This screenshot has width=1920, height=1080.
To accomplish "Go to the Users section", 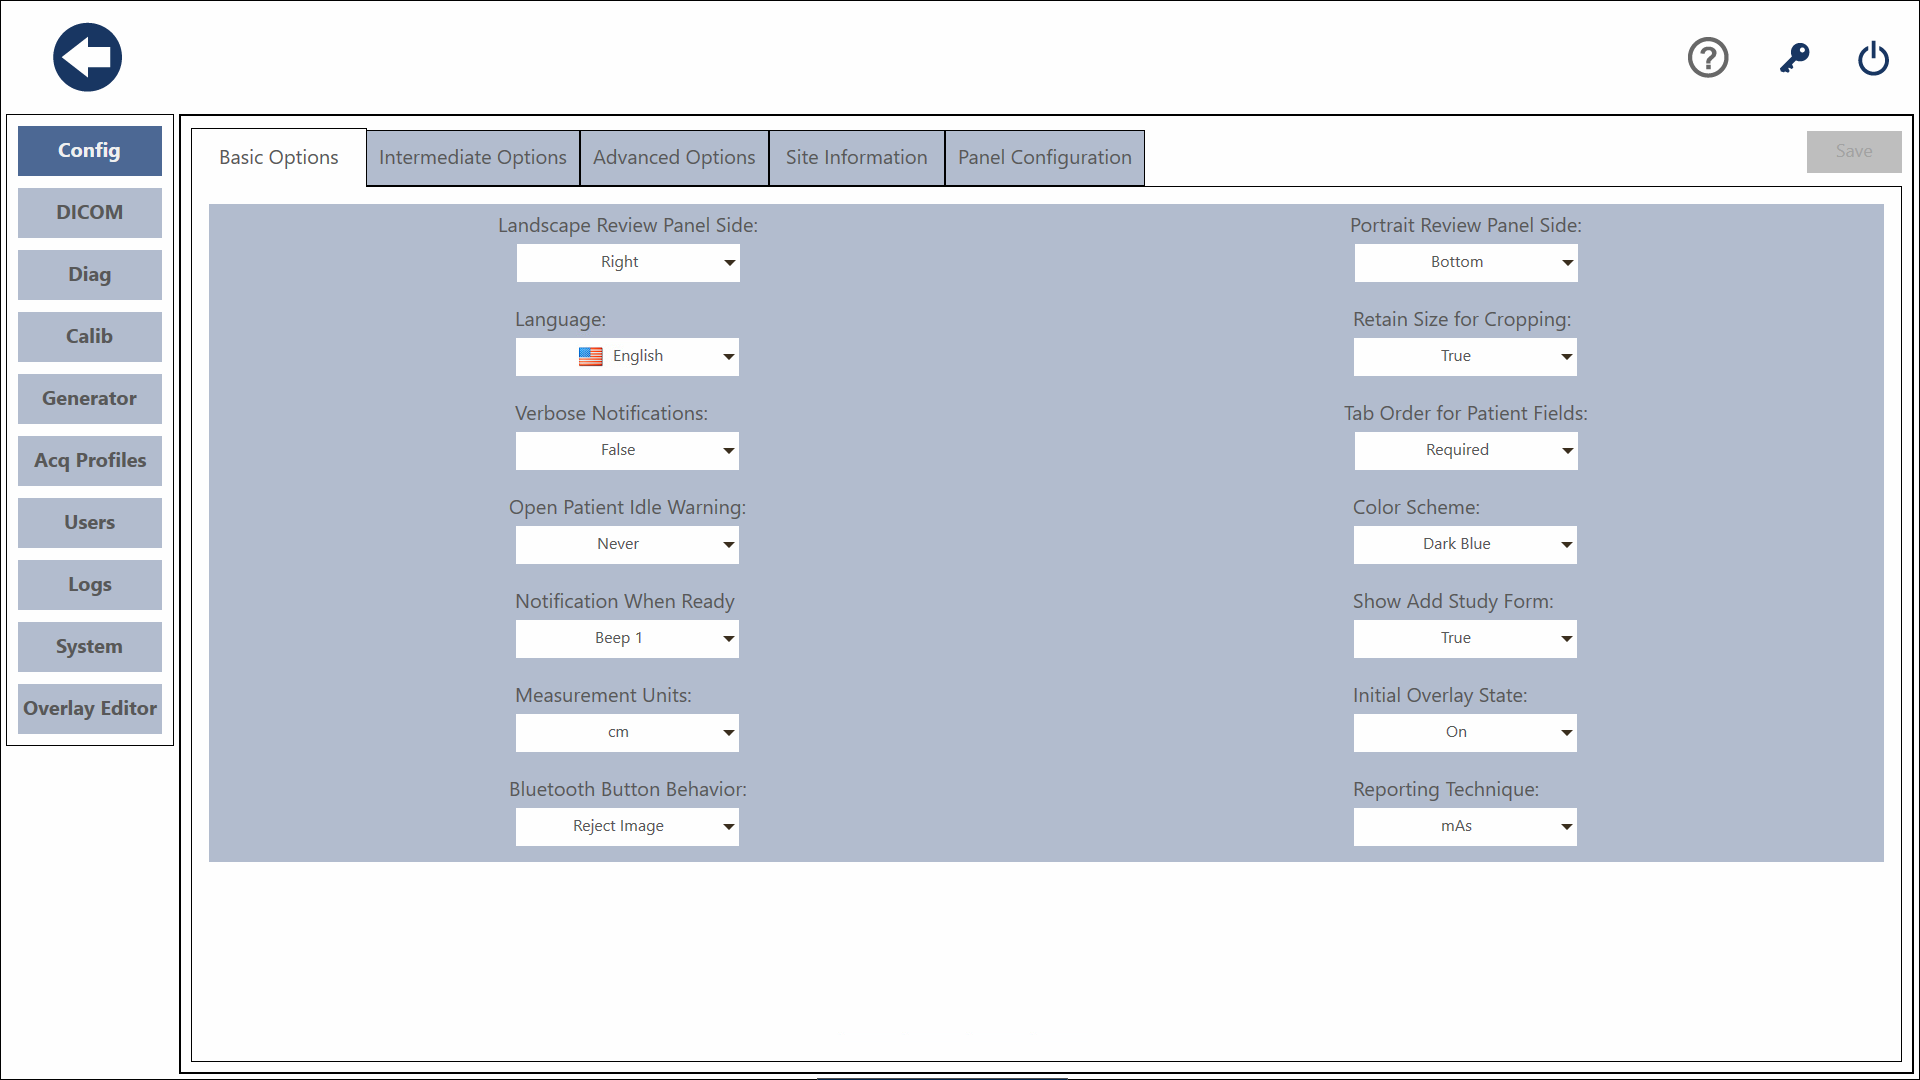I will tap(90, 523).
